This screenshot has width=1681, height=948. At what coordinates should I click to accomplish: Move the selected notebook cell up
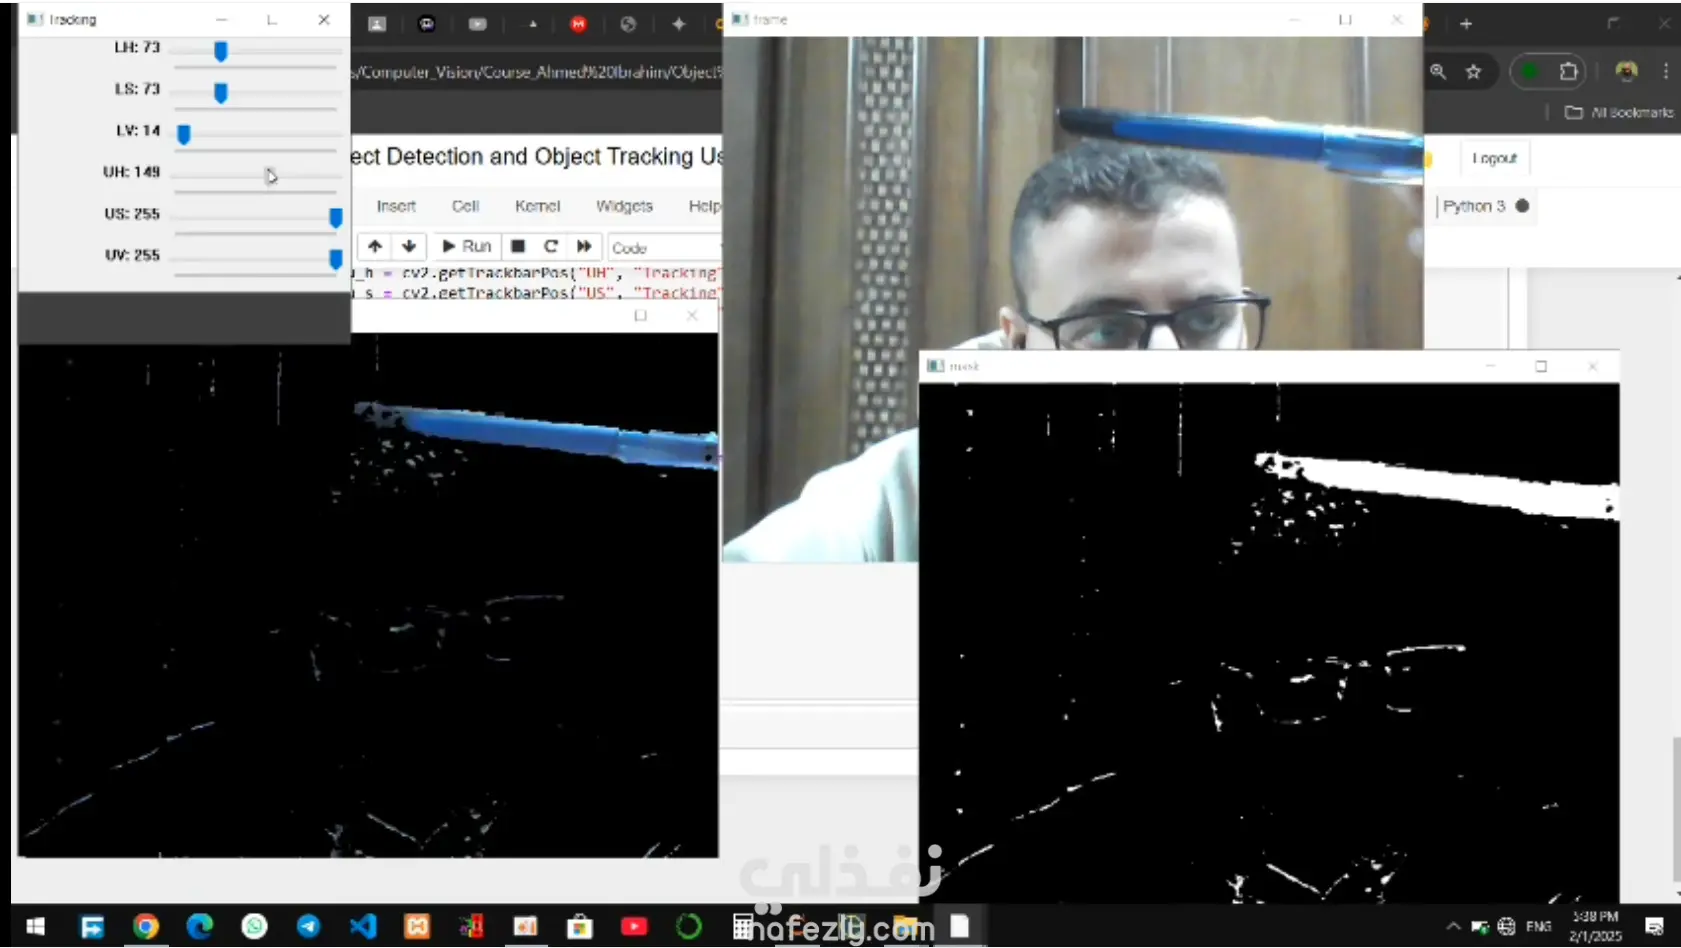[x=375, y=246]
